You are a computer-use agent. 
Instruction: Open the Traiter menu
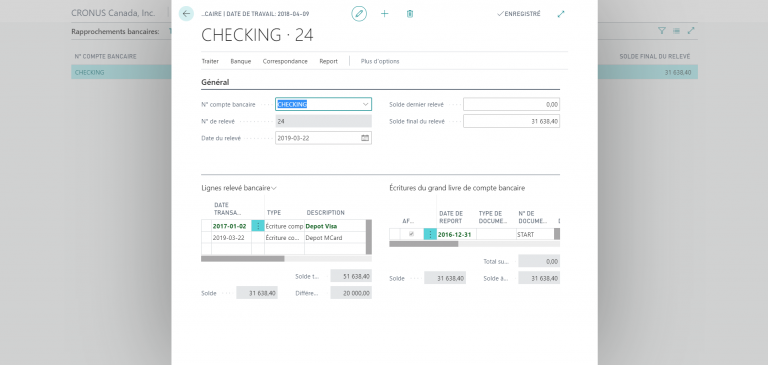click(210, 61)
